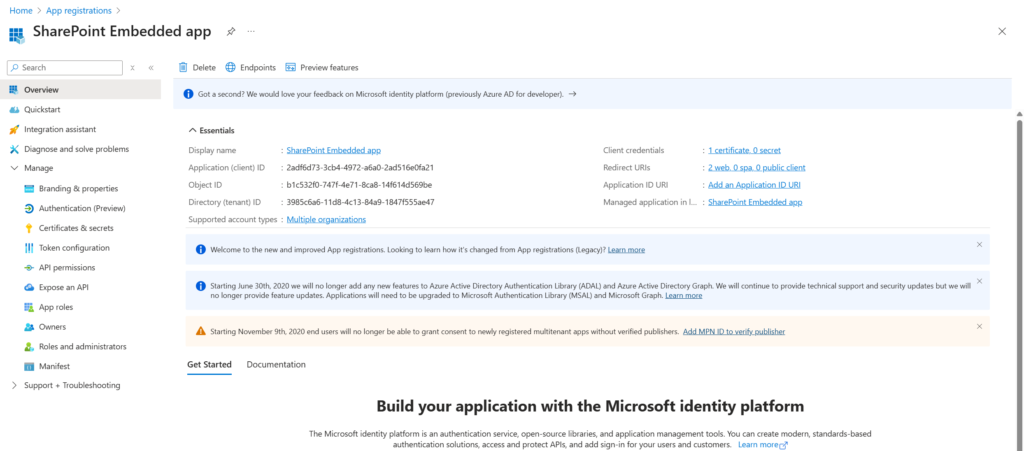Screen dimensions: 1024x451
Task: Open 1 certificate, 0 secret link
Action: tap(744, 150)
